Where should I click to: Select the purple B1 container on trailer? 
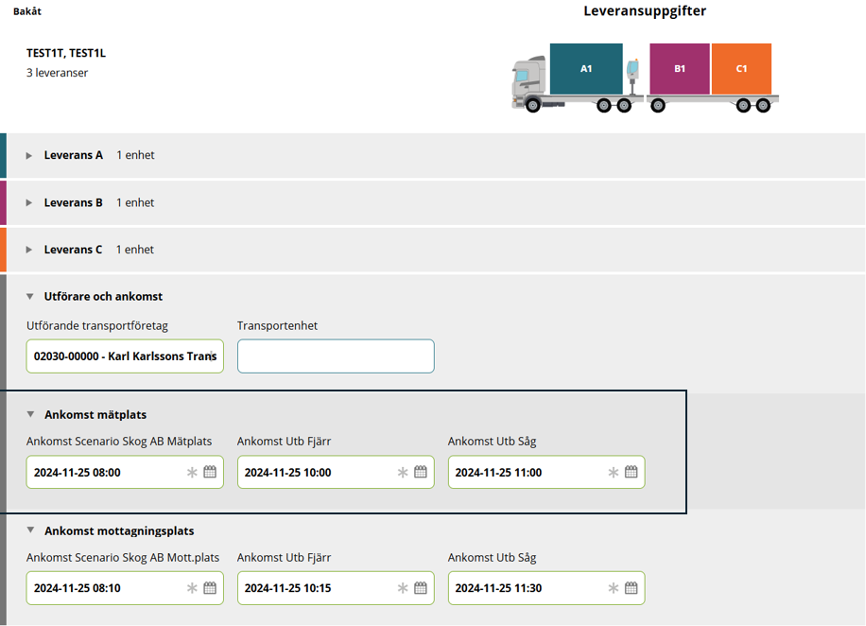point(680,69)
